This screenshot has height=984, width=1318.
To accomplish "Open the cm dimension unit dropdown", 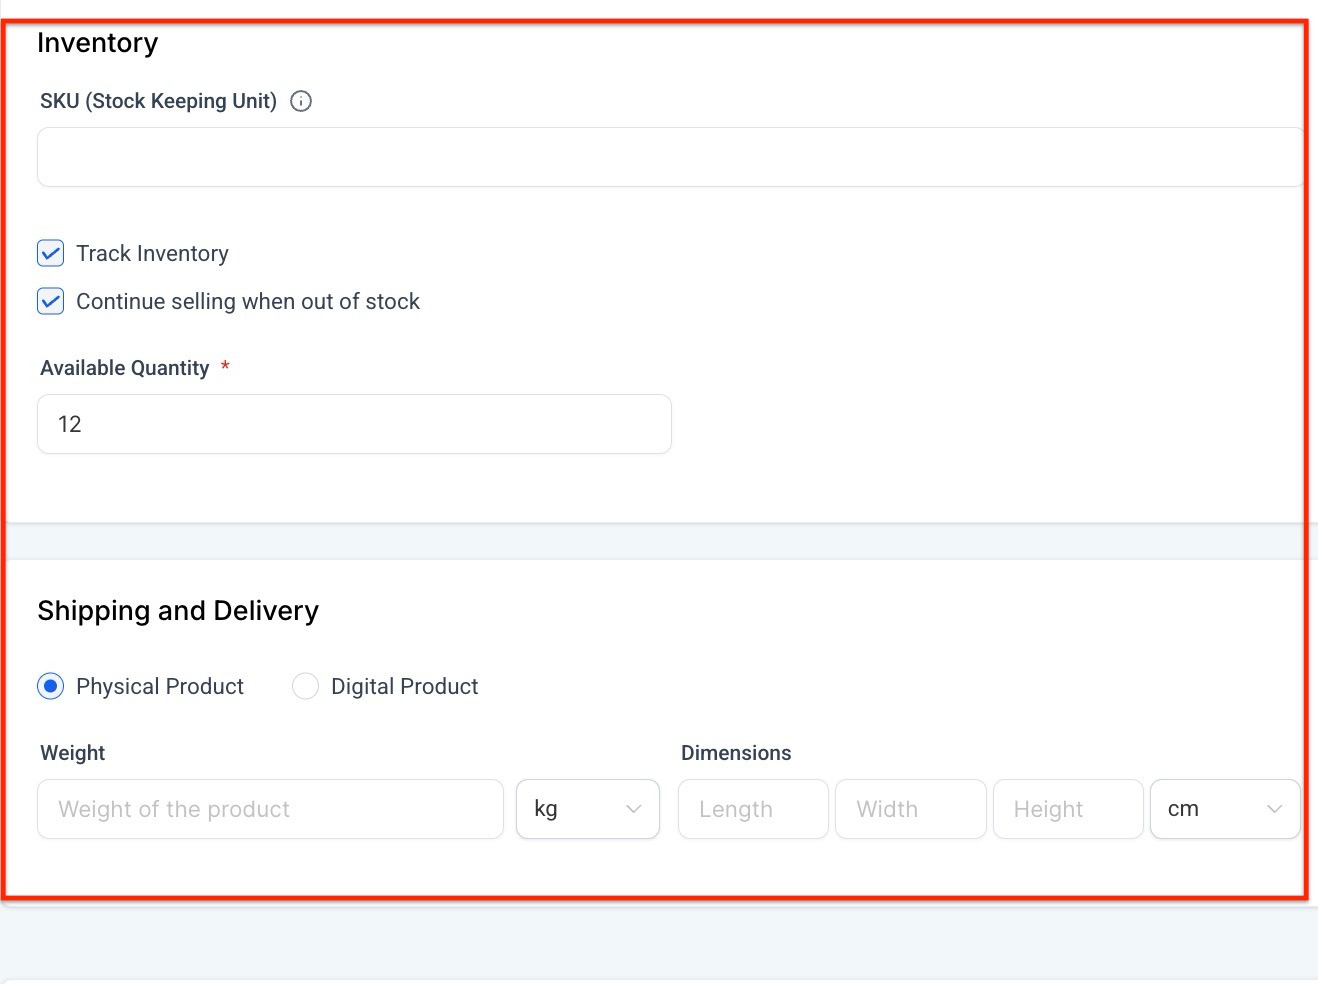I will tap(1224, 809).
